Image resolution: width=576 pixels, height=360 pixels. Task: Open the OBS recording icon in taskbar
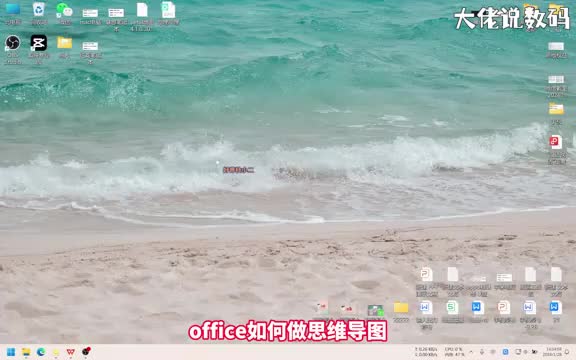coord(86,352)
